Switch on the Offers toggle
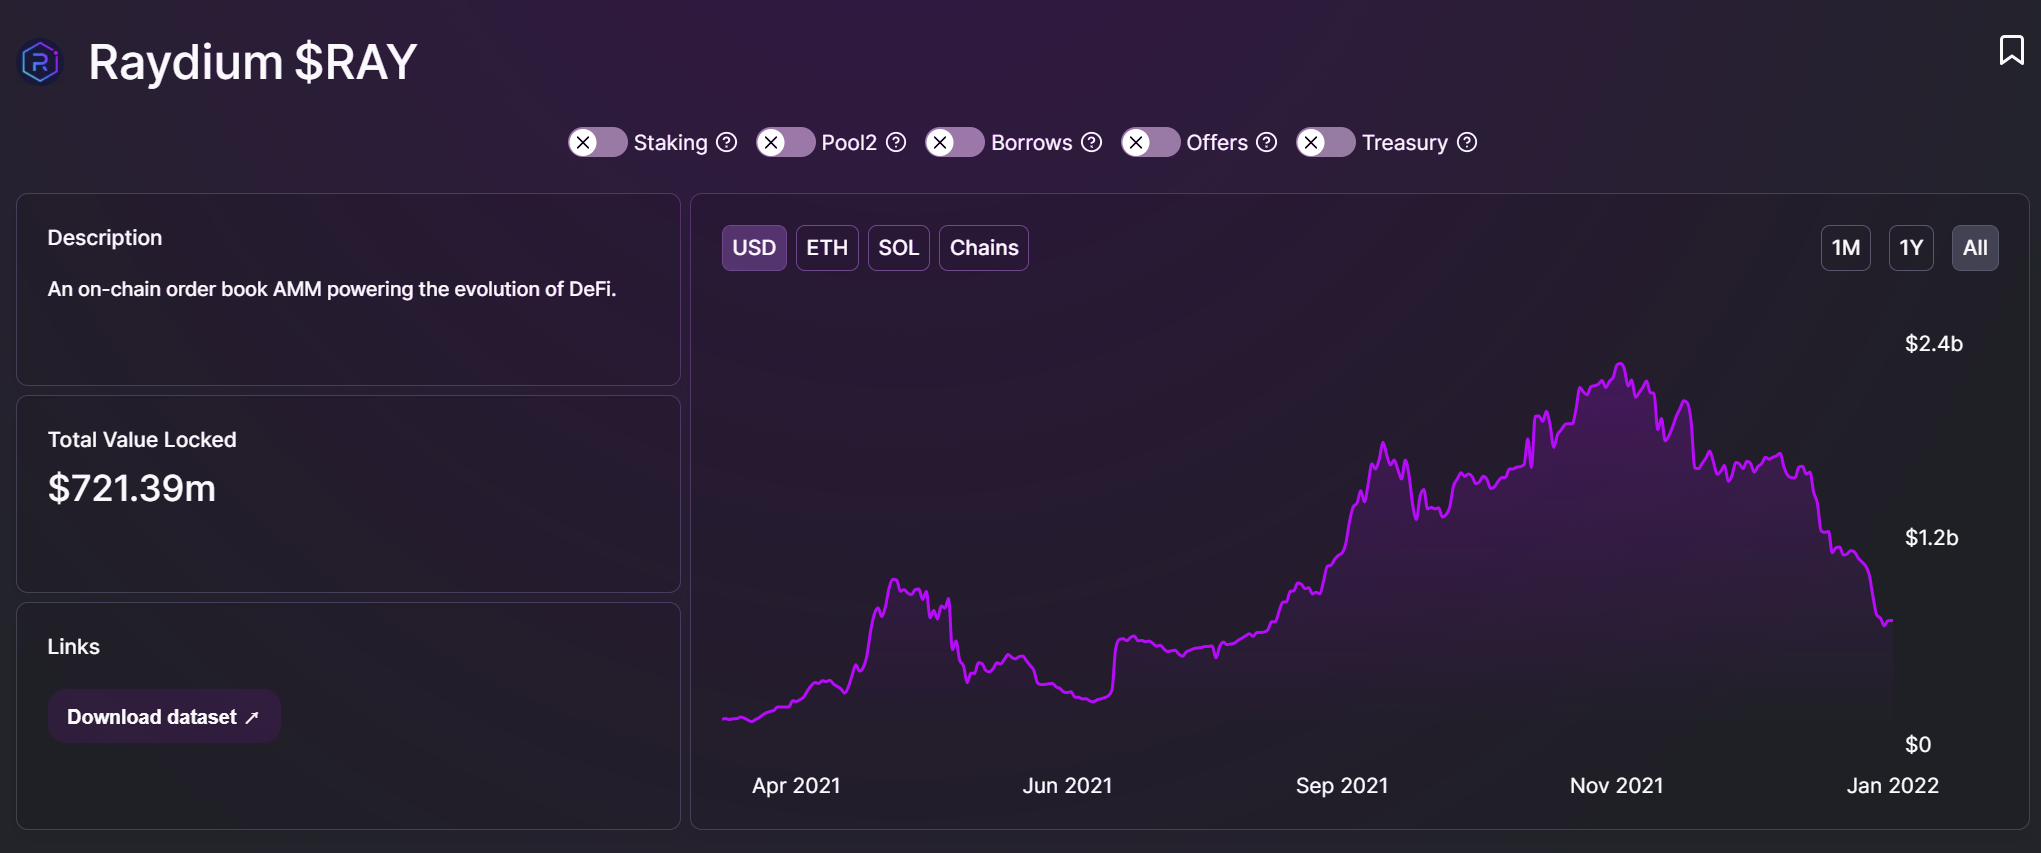The image size is (2041, 853). coord(1150,142)
